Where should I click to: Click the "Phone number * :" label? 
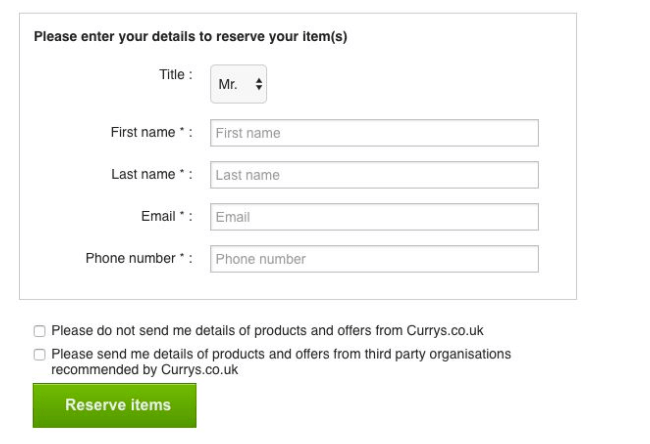click(x=139, y=258)
